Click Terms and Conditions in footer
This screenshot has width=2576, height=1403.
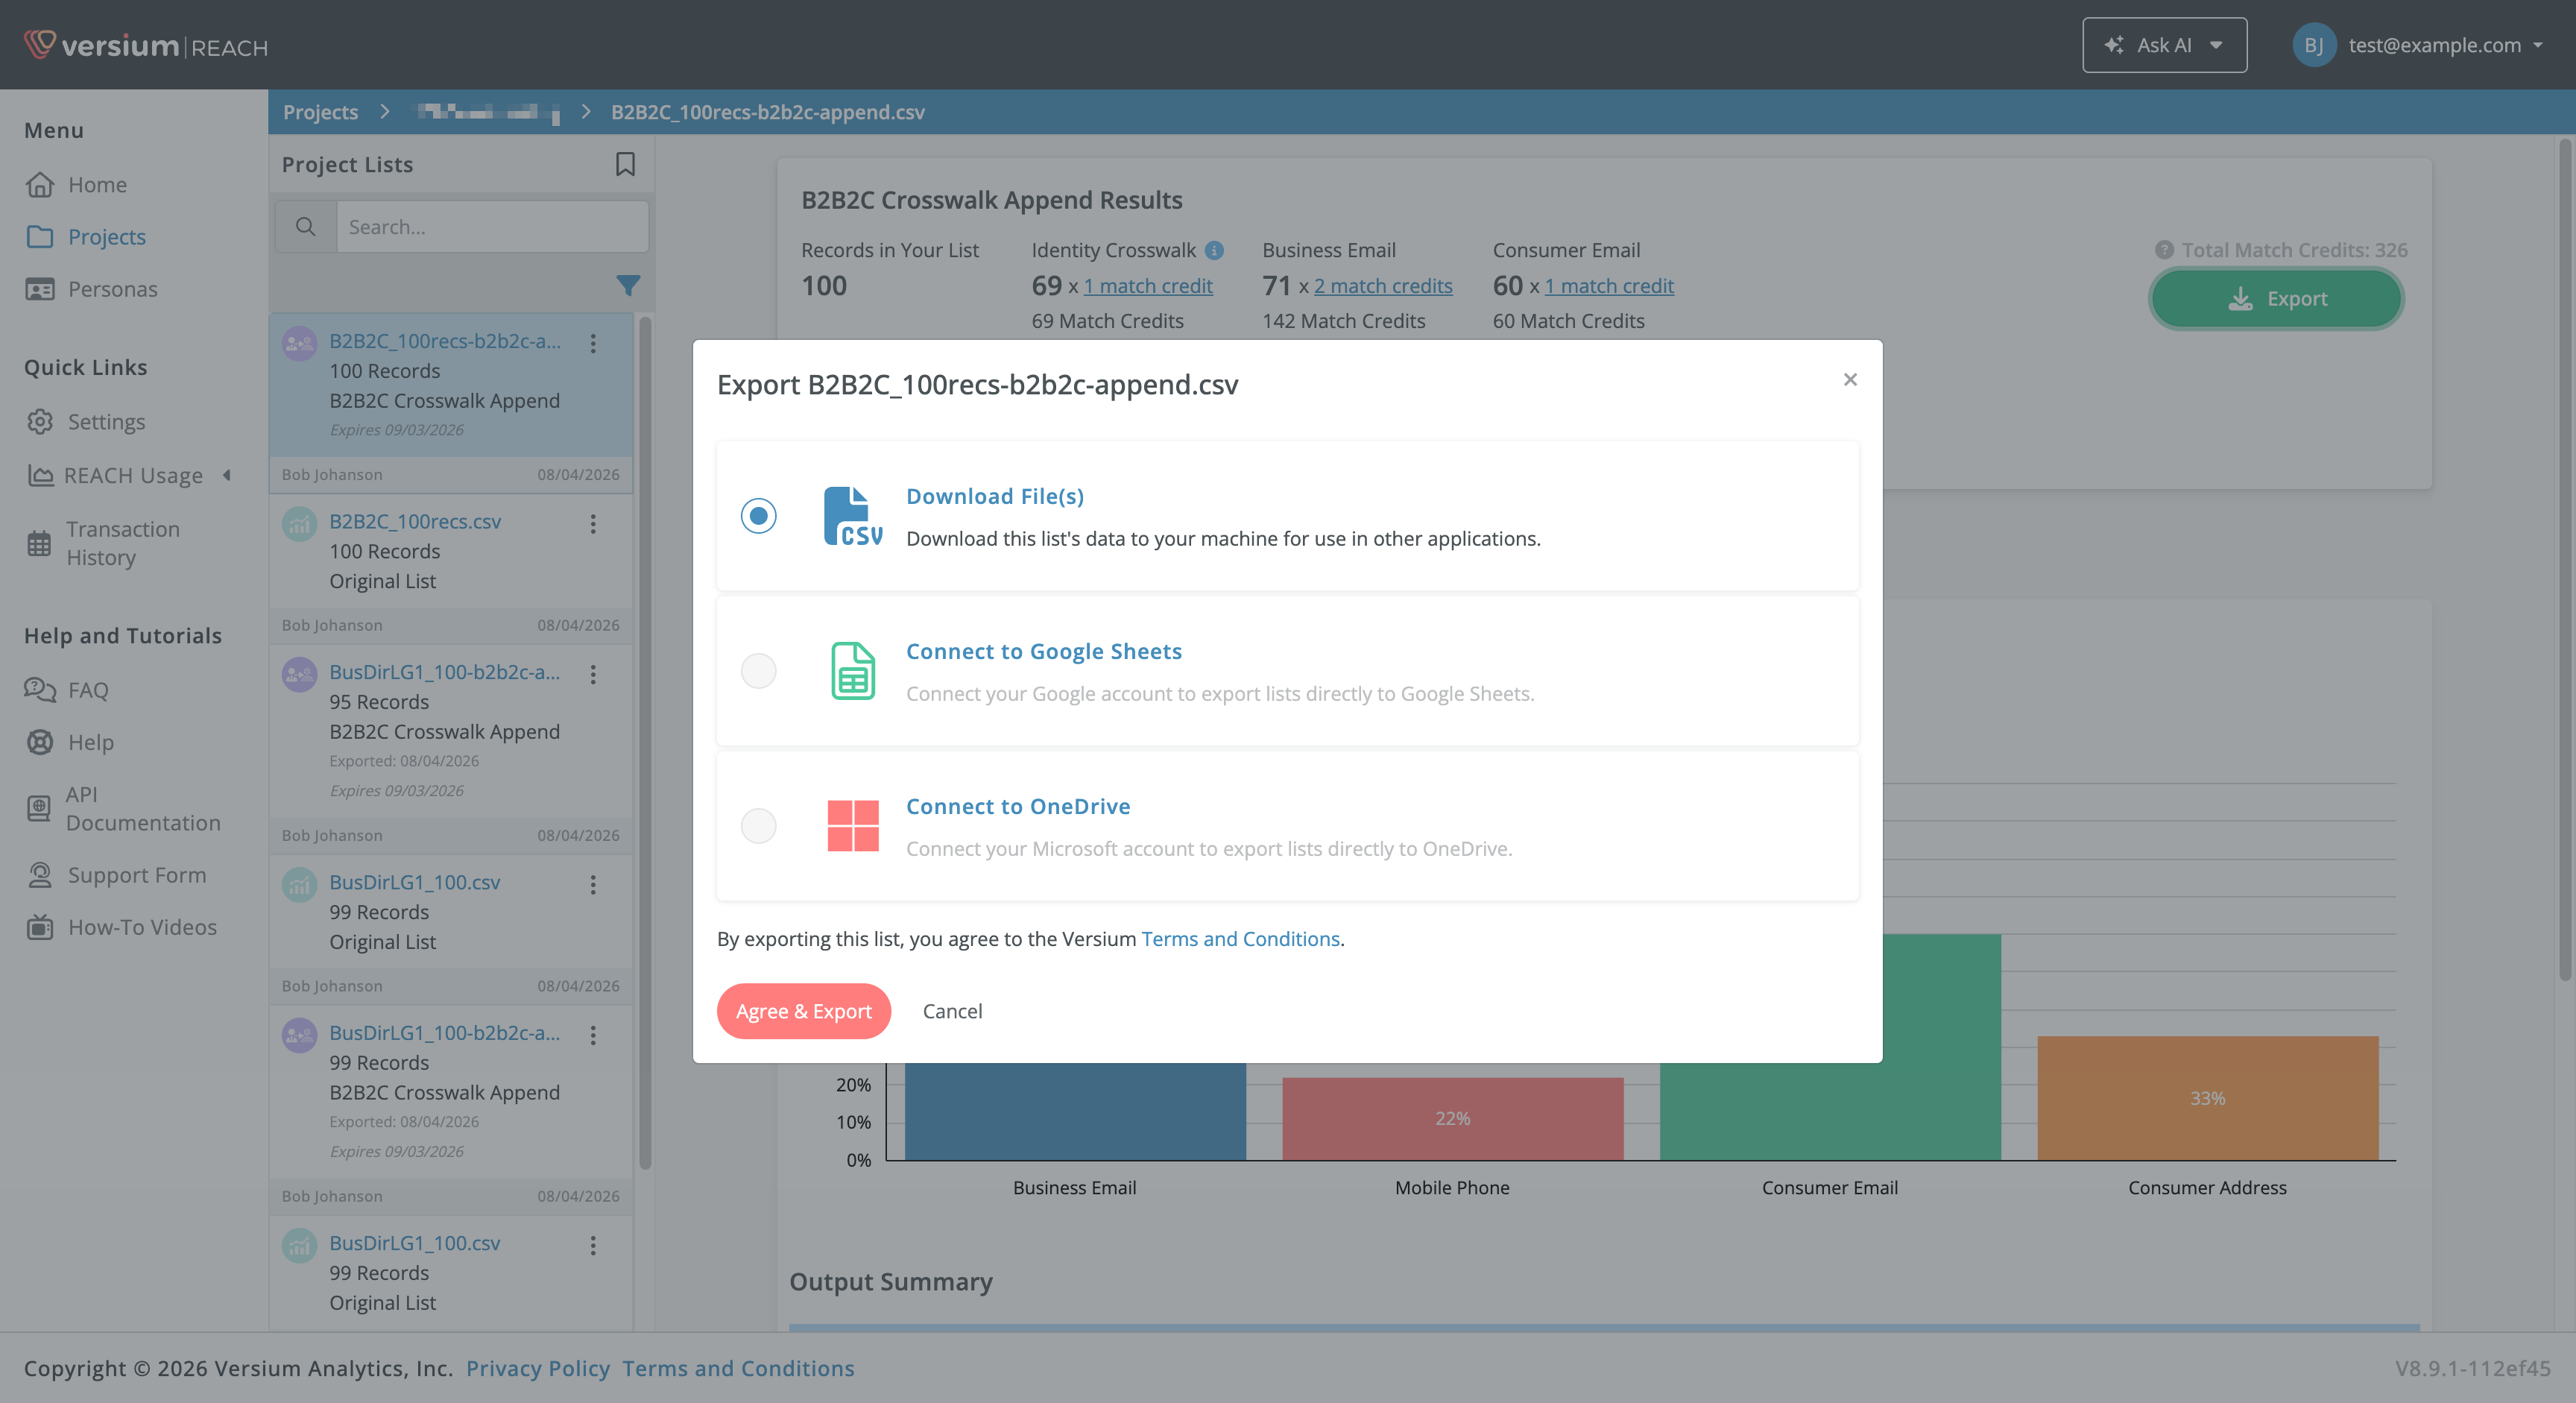738,1368
